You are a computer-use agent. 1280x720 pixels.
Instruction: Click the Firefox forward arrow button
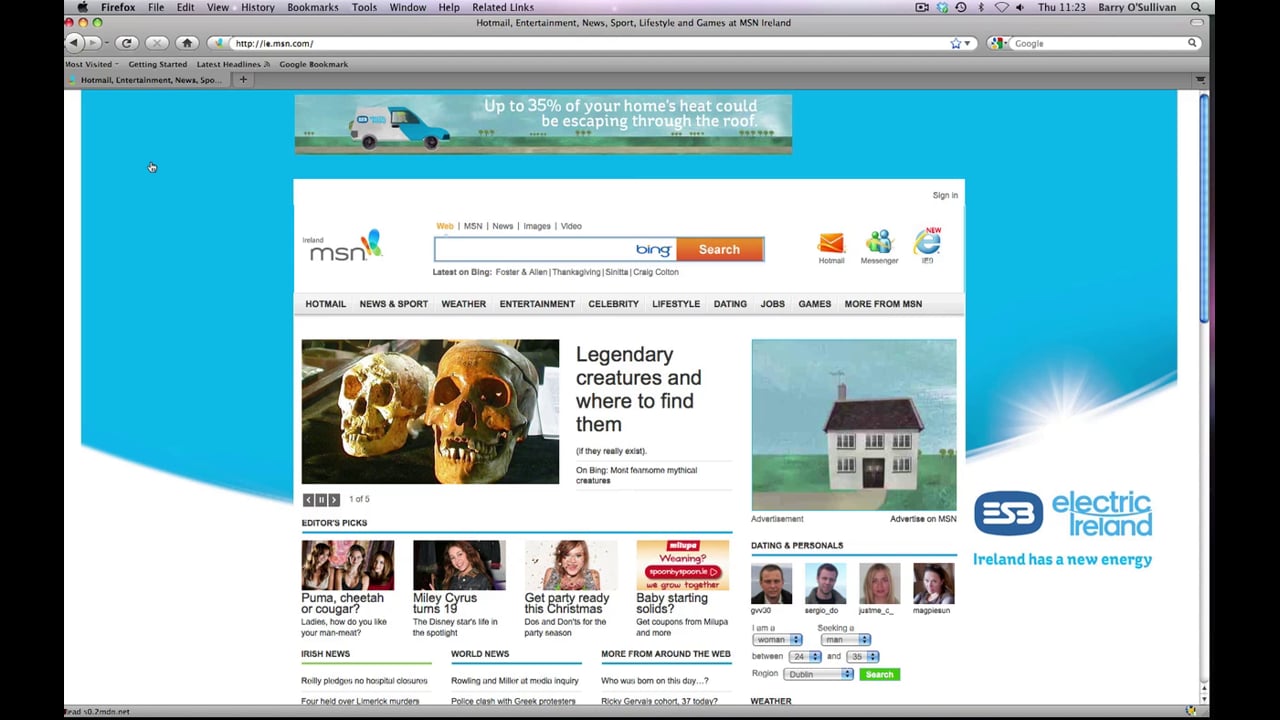(x=91, y=43)
